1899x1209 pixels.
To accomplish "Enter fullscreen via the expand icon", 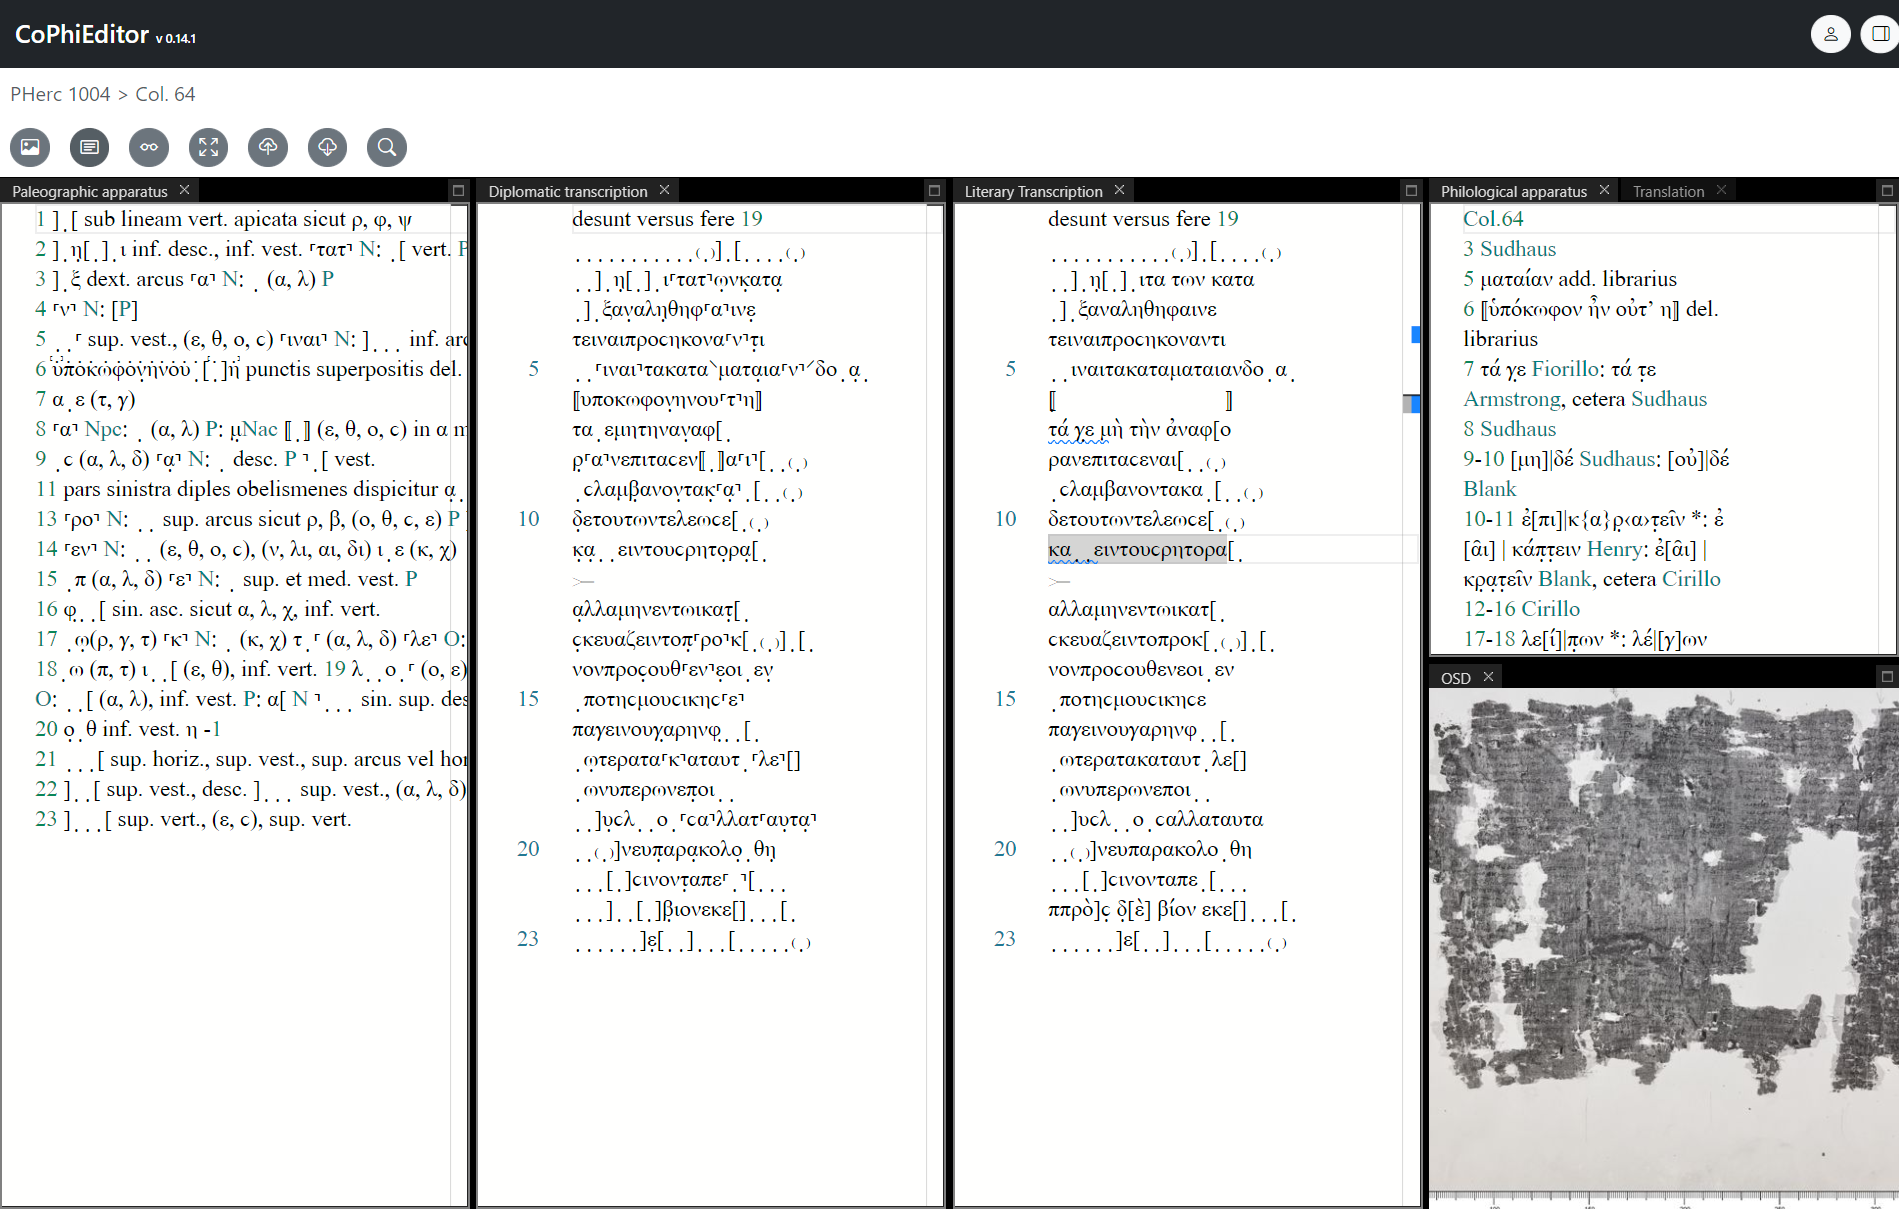I will tap(208, 147).
